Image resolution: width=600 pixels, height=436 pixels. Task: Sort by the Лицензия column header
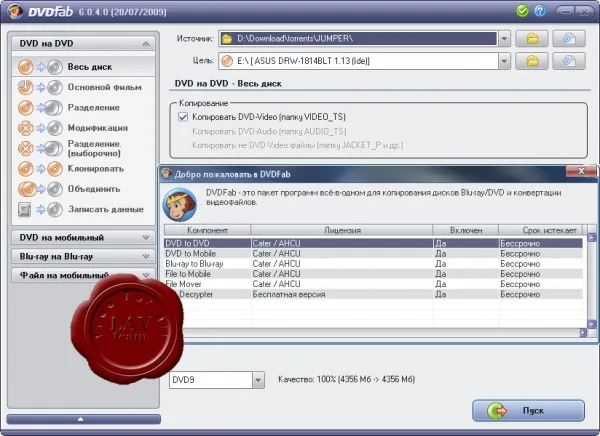coord(342,230)
